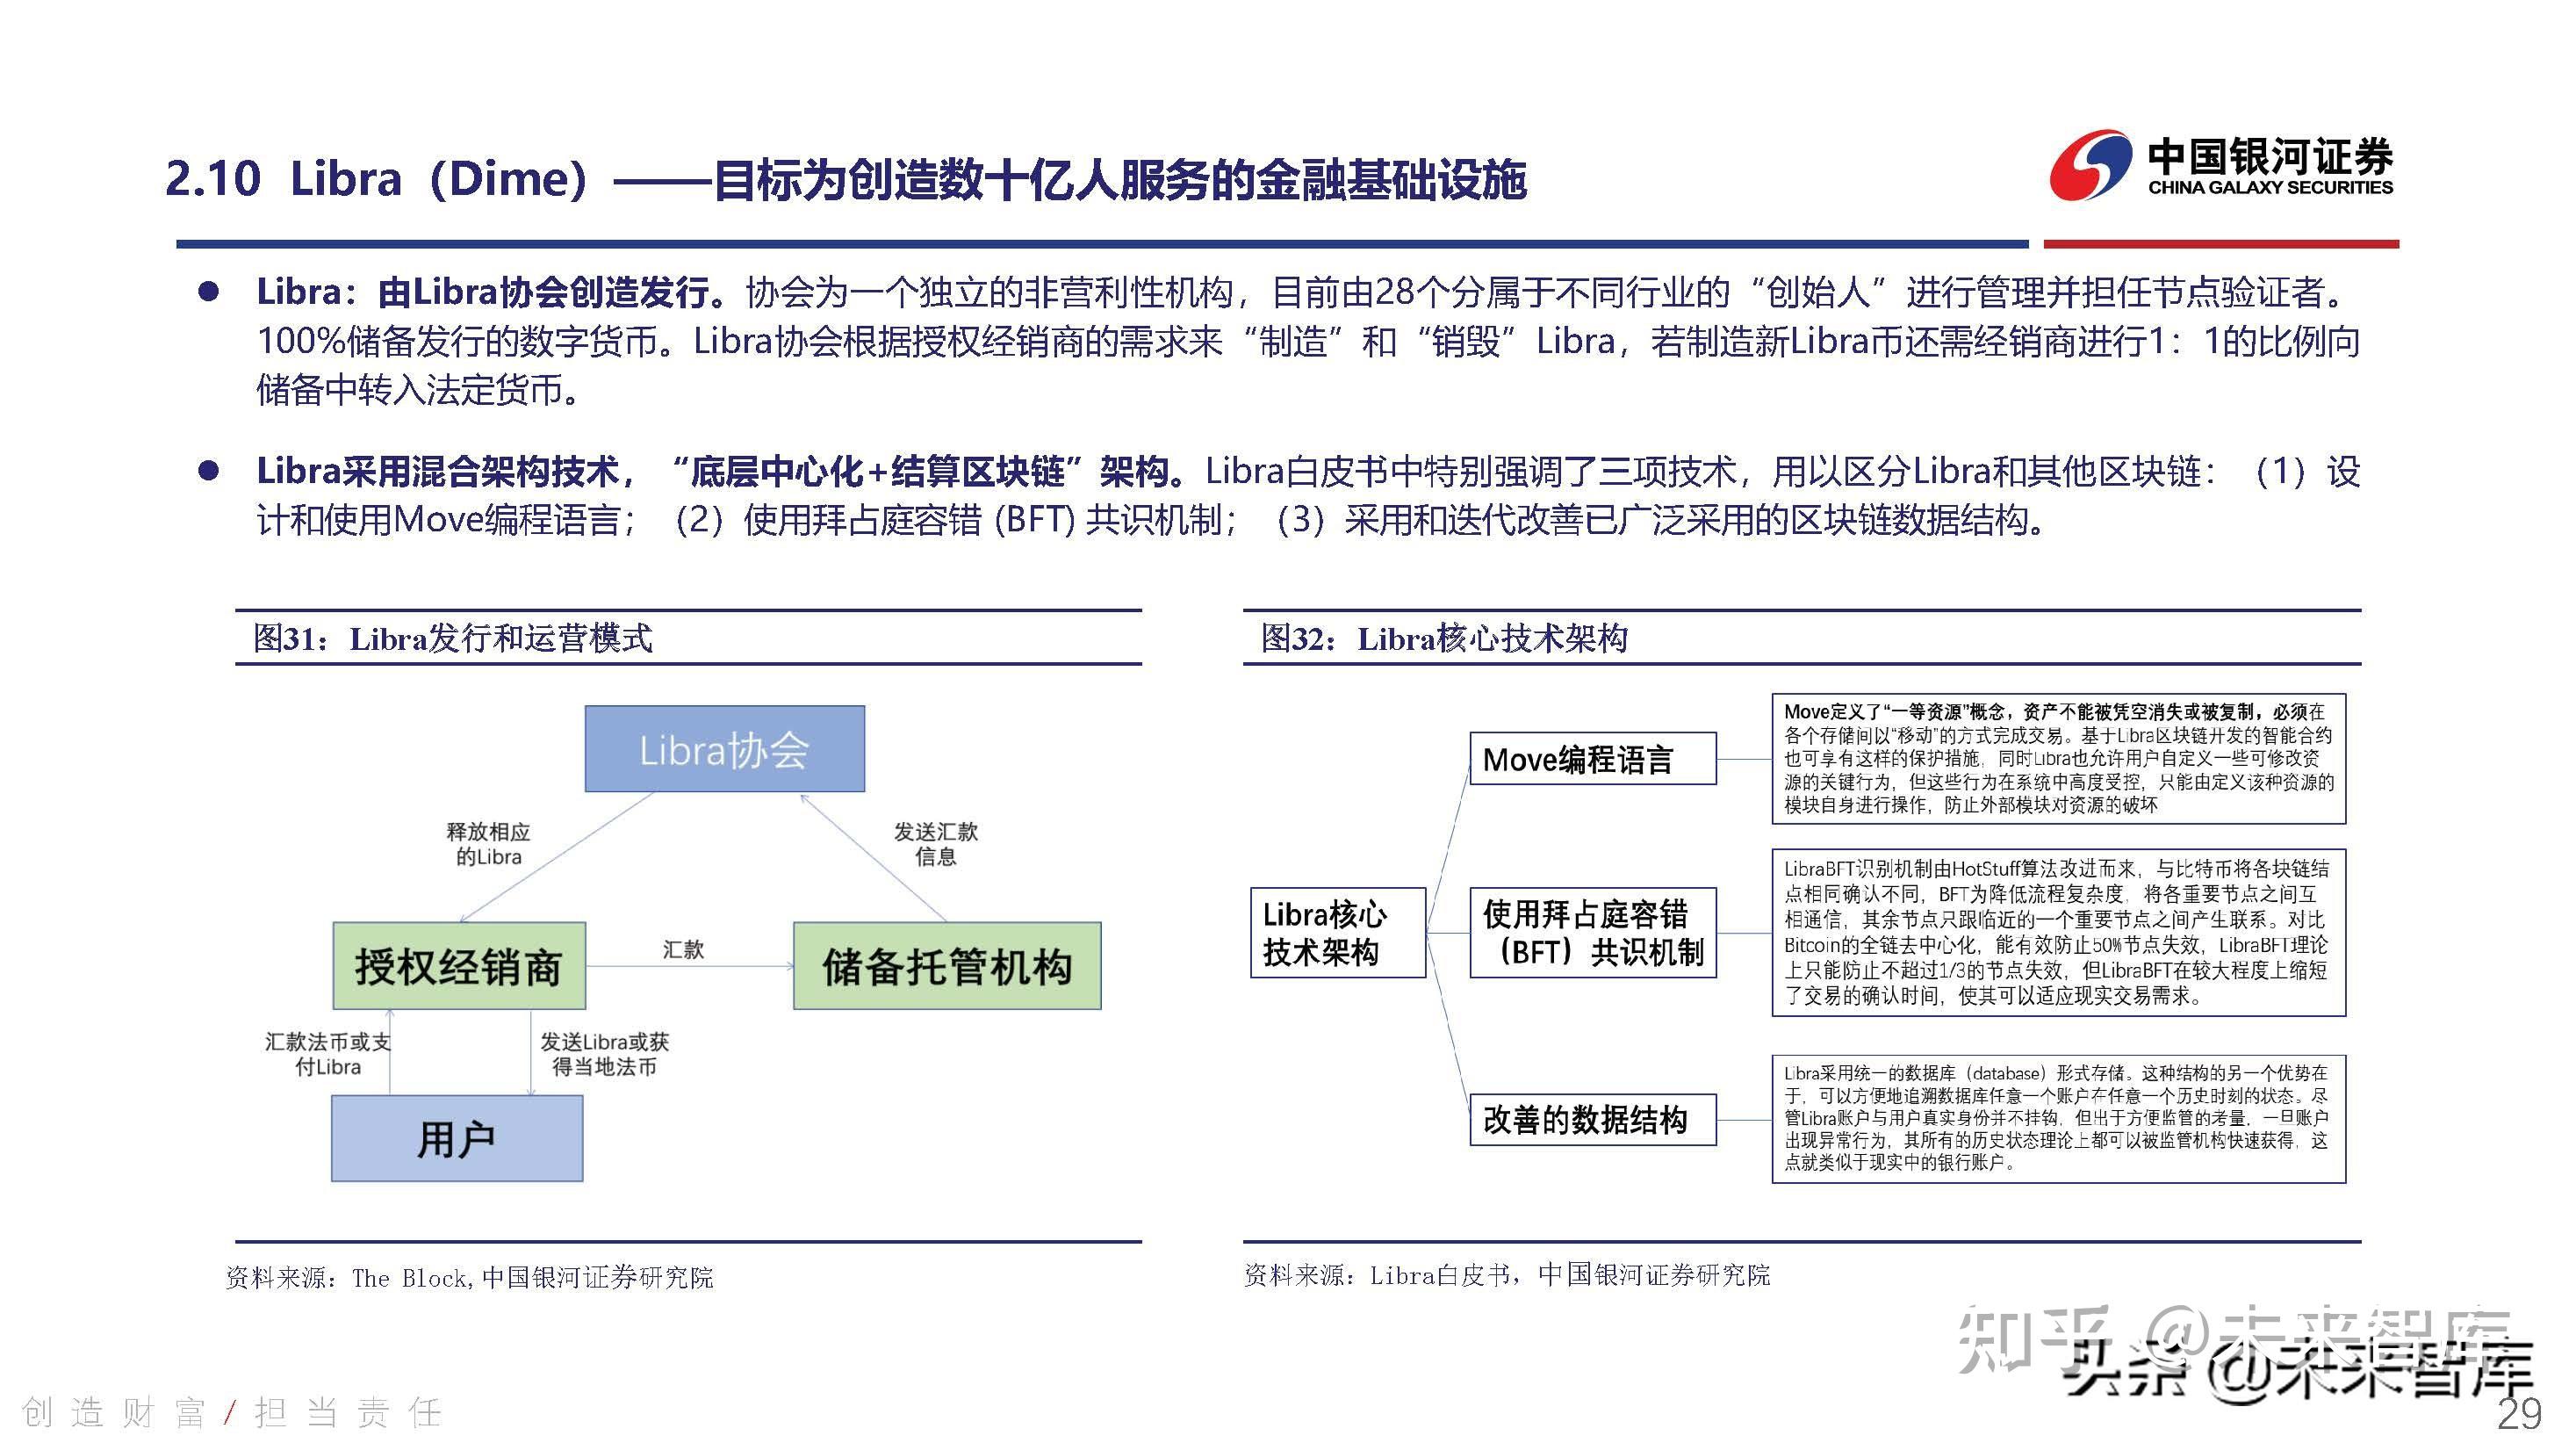Click the LibraBFT description text box
The image size is (2576, 1443).
[2059, 932]
